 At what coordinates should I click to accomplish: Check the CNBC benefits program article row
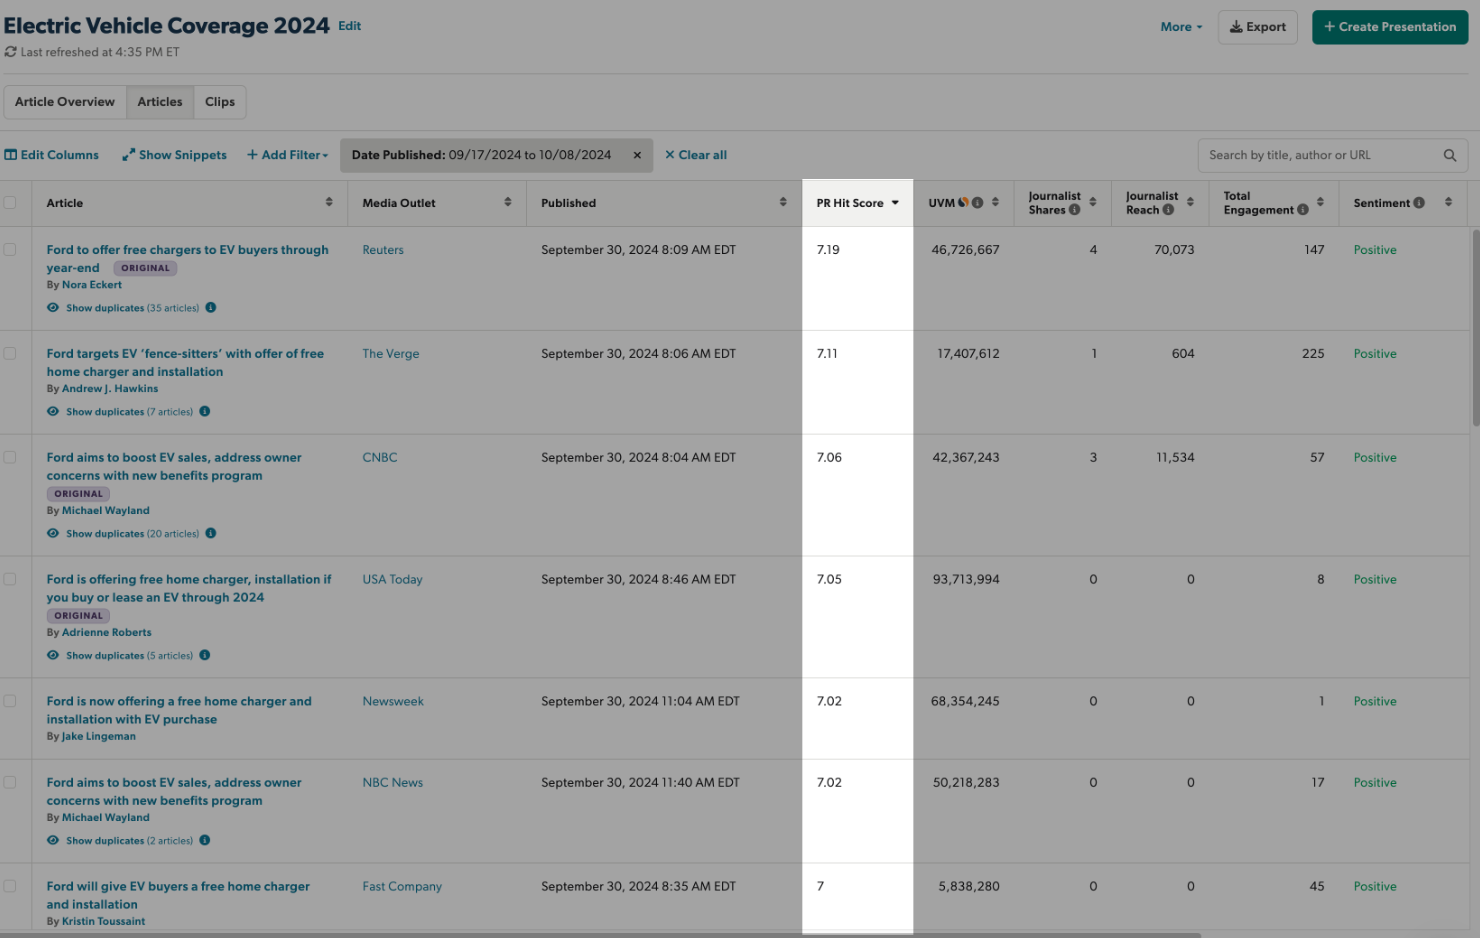11,457
